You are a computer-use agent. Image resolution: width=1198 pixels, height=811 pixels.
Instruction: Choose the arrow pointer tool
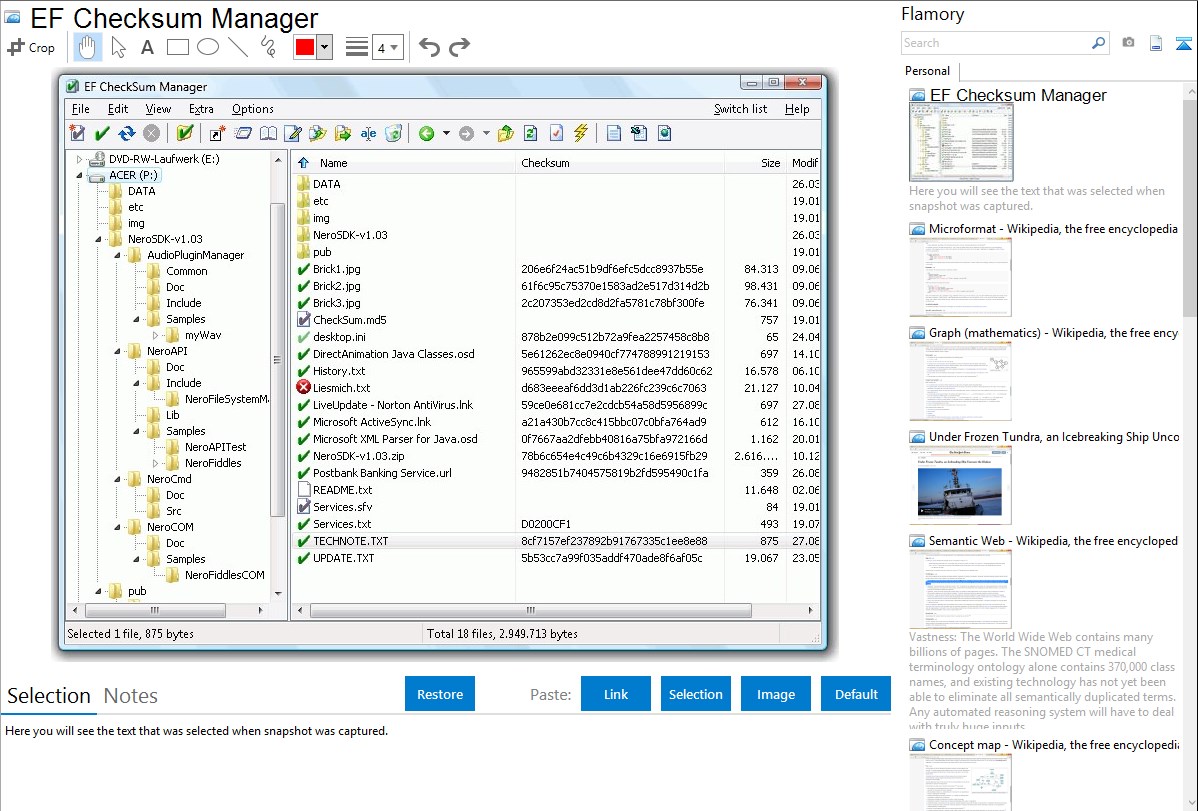(x=118, y=47)
